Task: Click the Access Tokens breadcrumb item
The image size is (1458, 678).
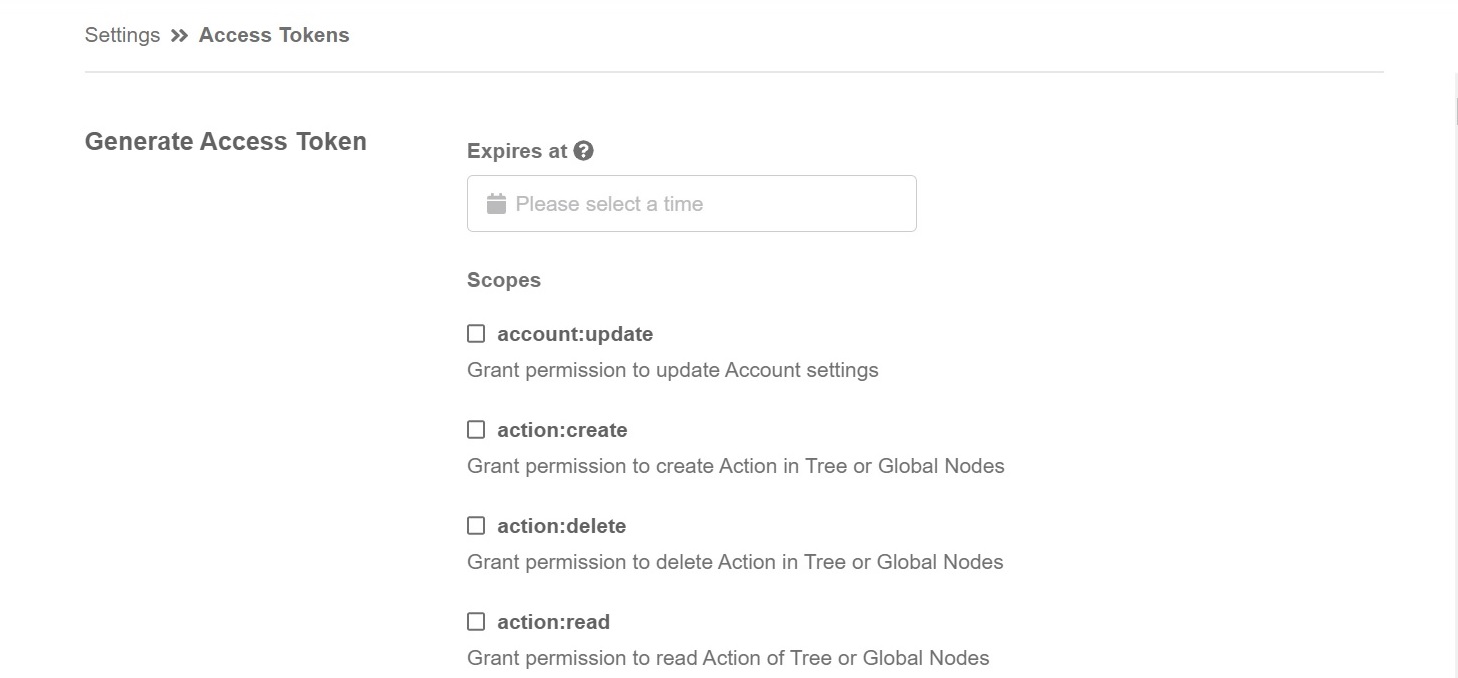Action: [274, 36]
